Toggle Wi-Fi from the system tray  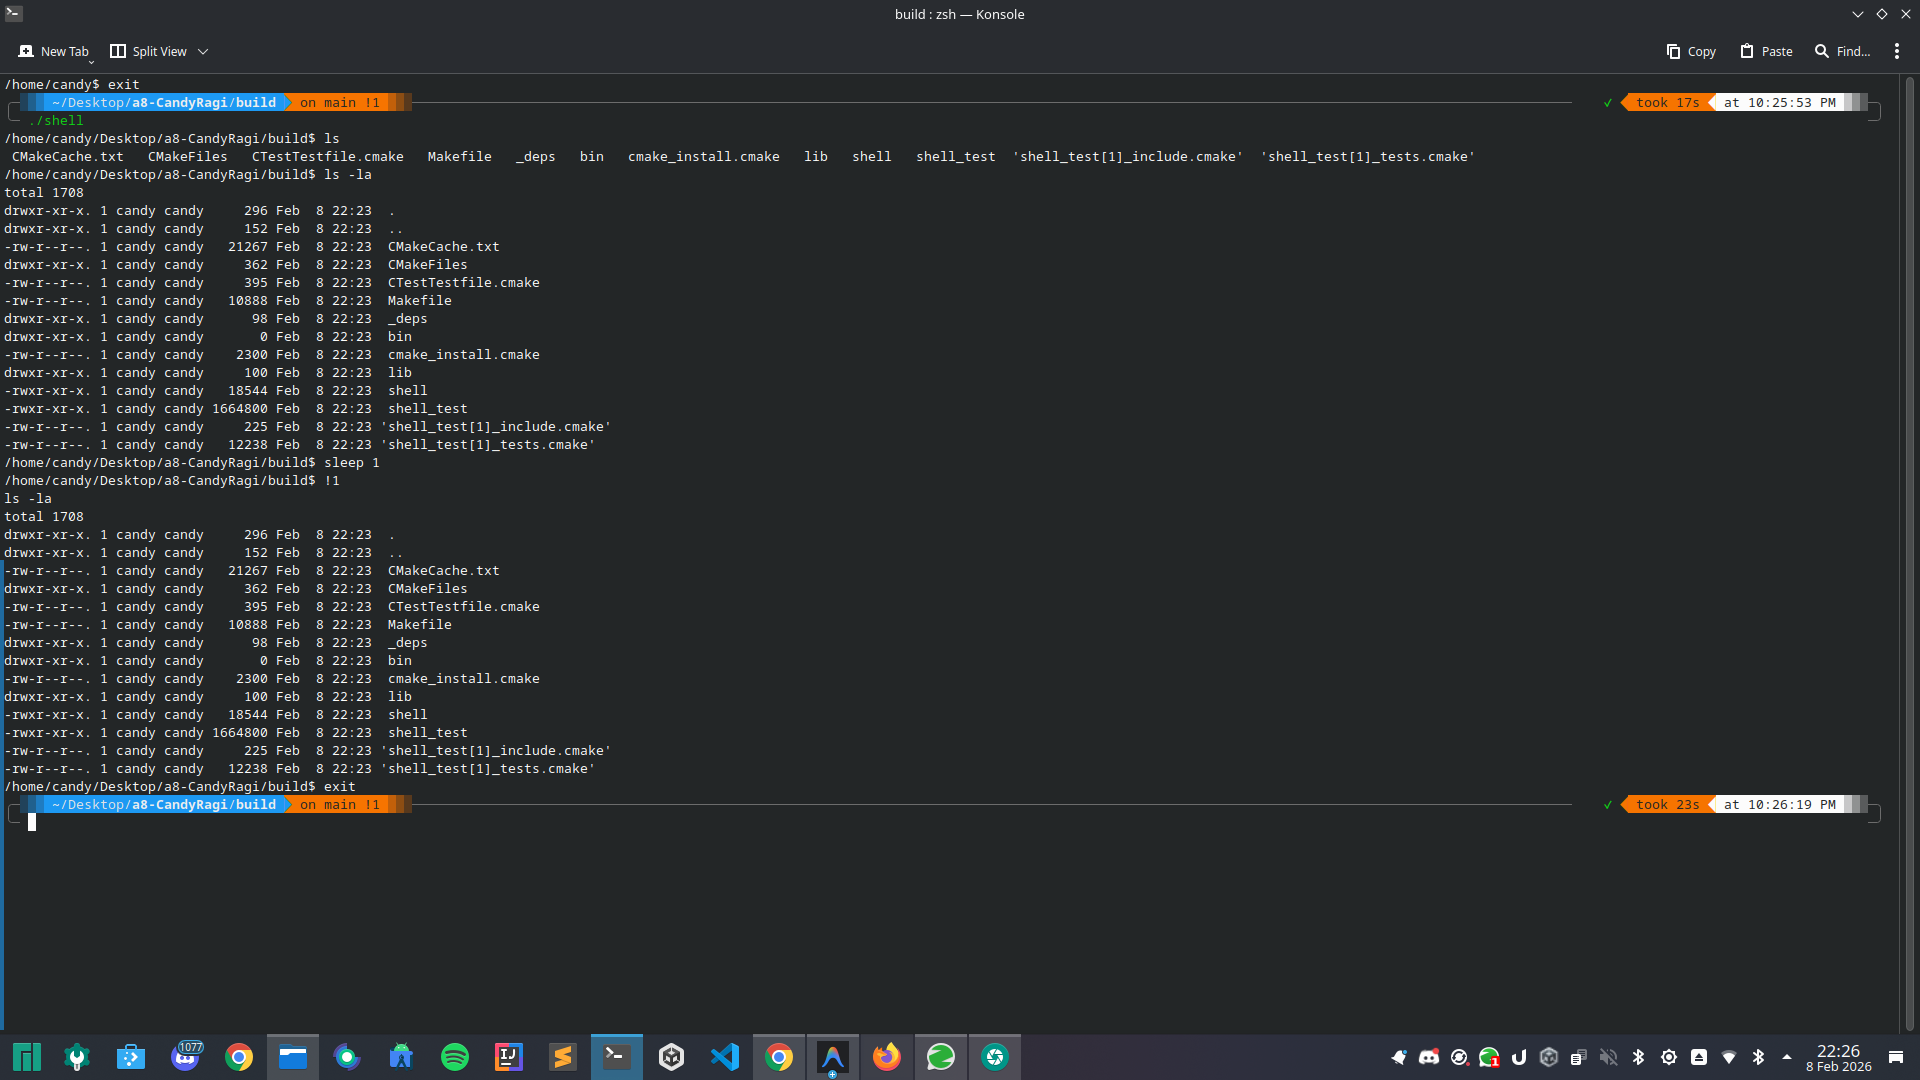click(x=1729, y=1057)
